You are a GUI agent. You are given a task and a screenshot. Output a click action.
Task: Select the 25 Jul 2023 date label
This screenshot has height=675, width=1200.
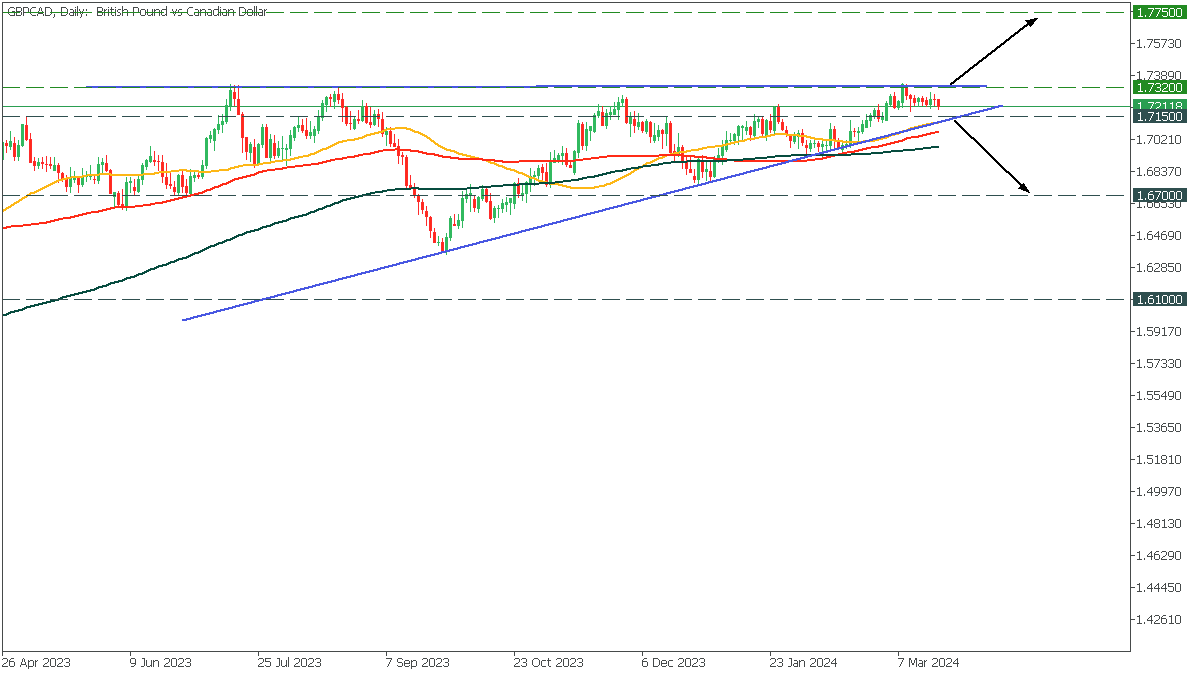tap(289, 662)
